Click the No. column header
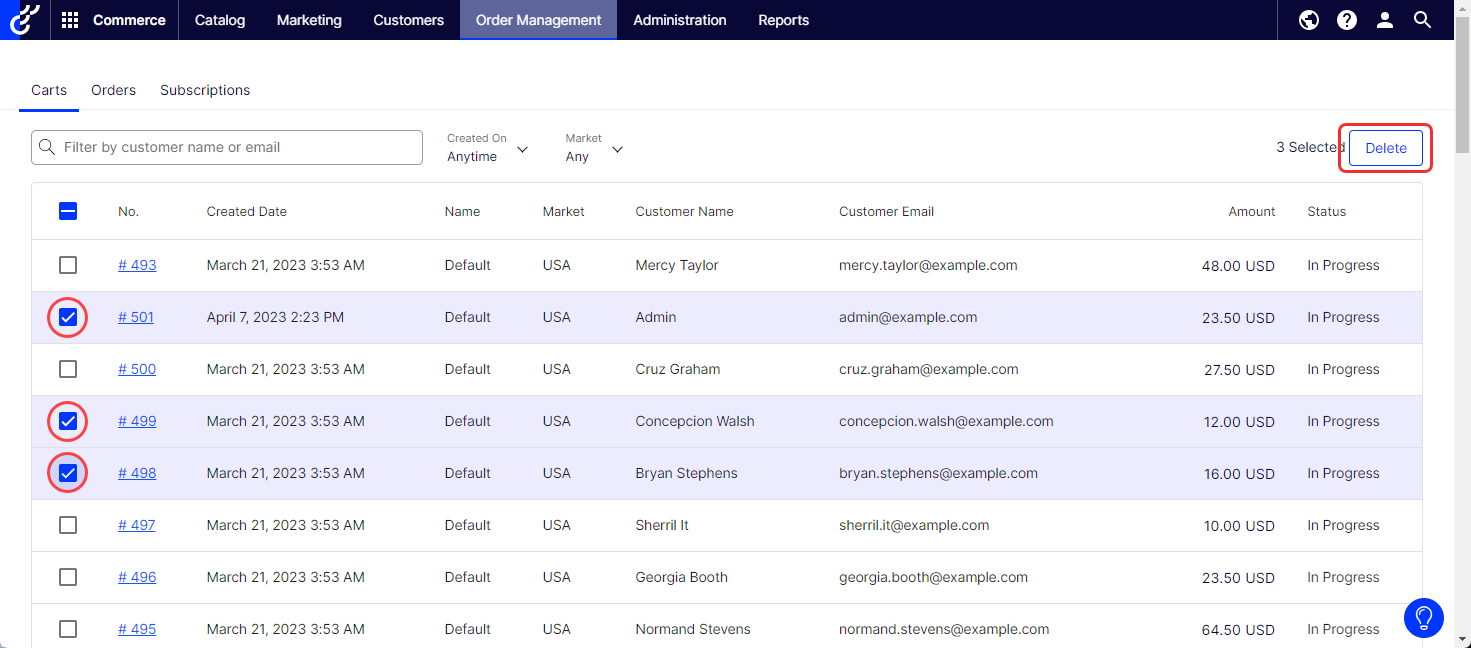 pyautogui.click(x=128, y=211)
